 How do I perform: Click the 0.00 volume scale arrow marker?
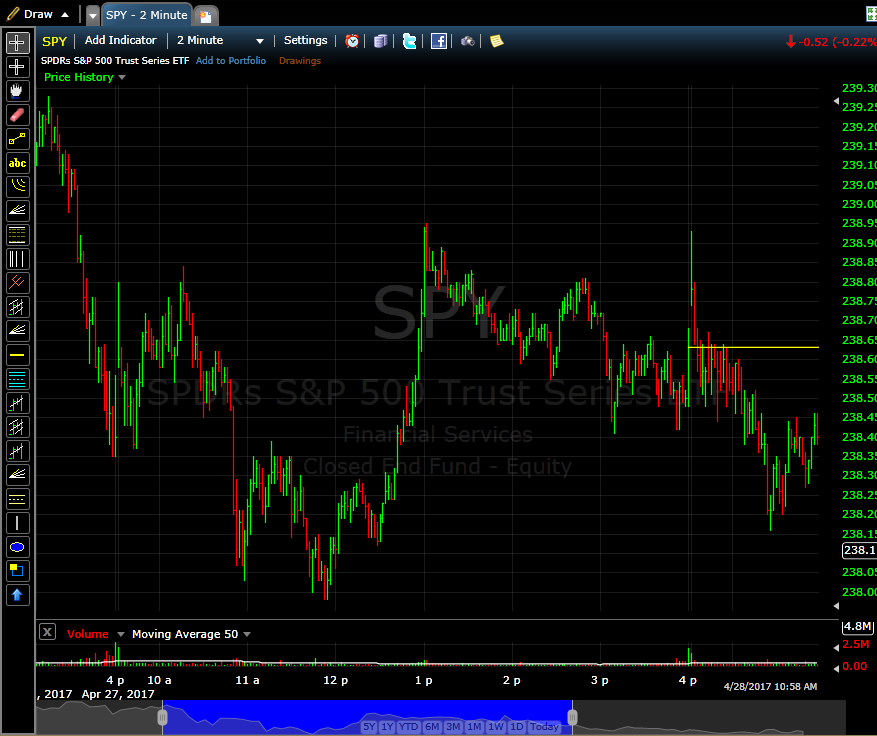tap(837, 668)
